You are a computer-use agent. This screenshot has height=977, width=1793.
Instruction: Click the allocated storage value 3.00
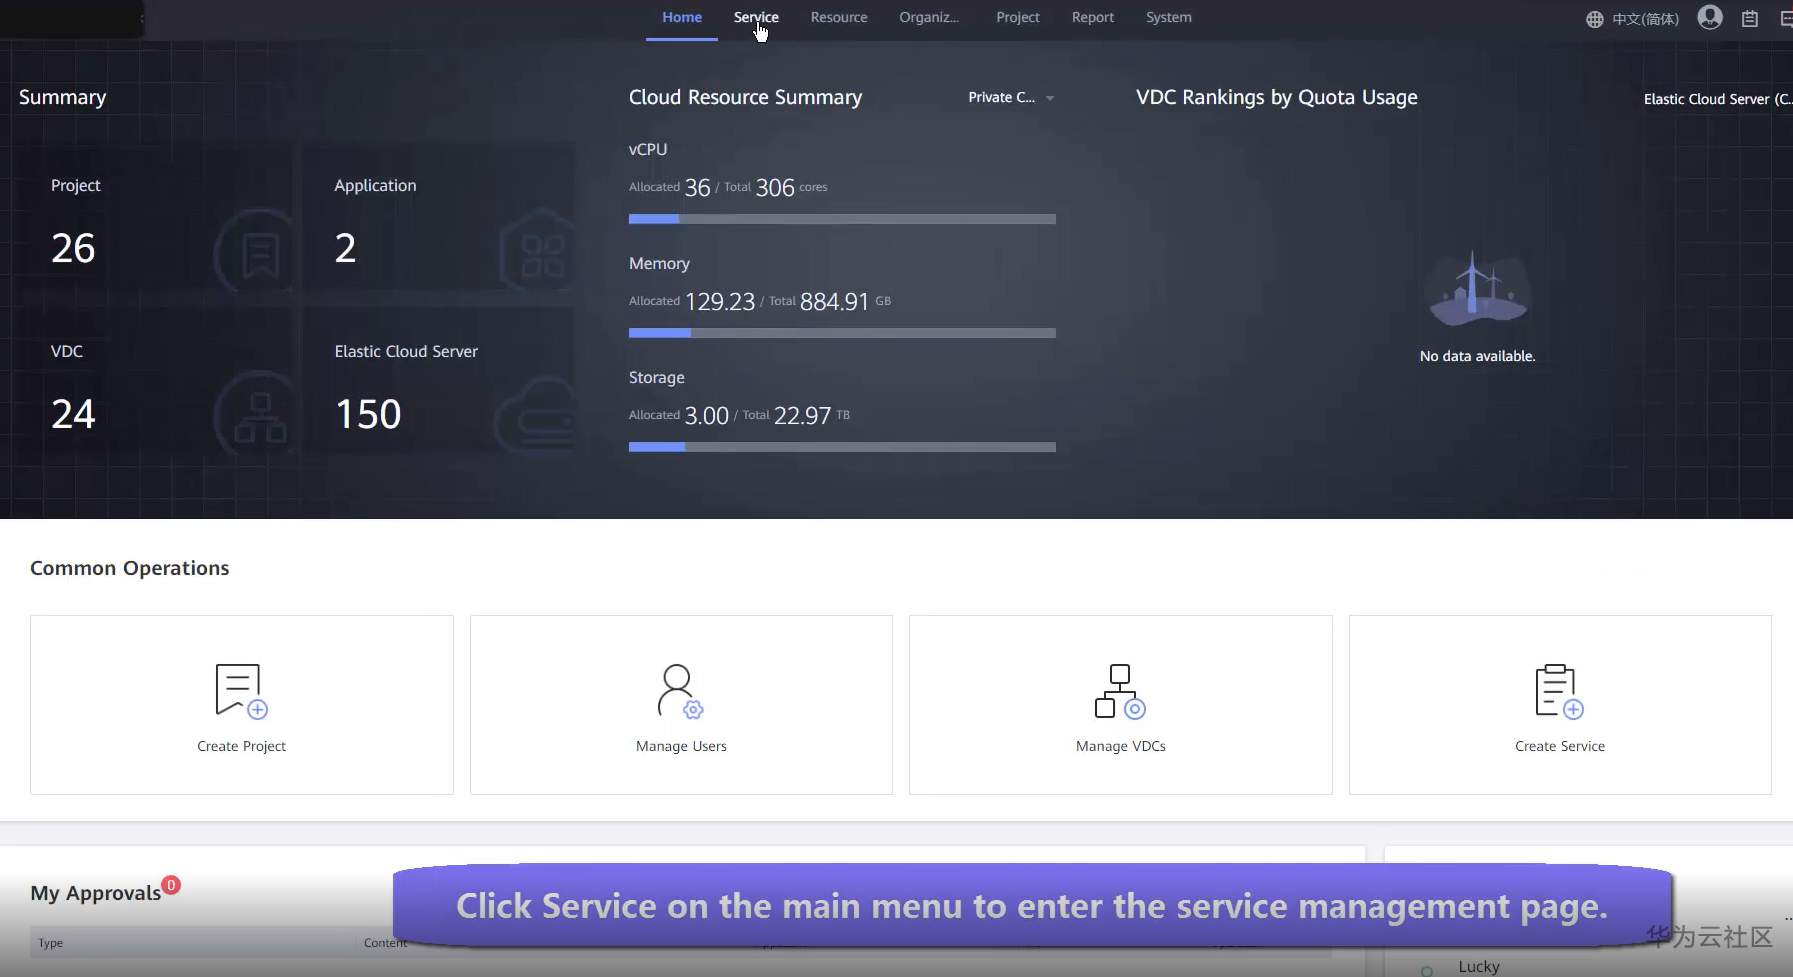pyautogui.click(x=706, y=416)
